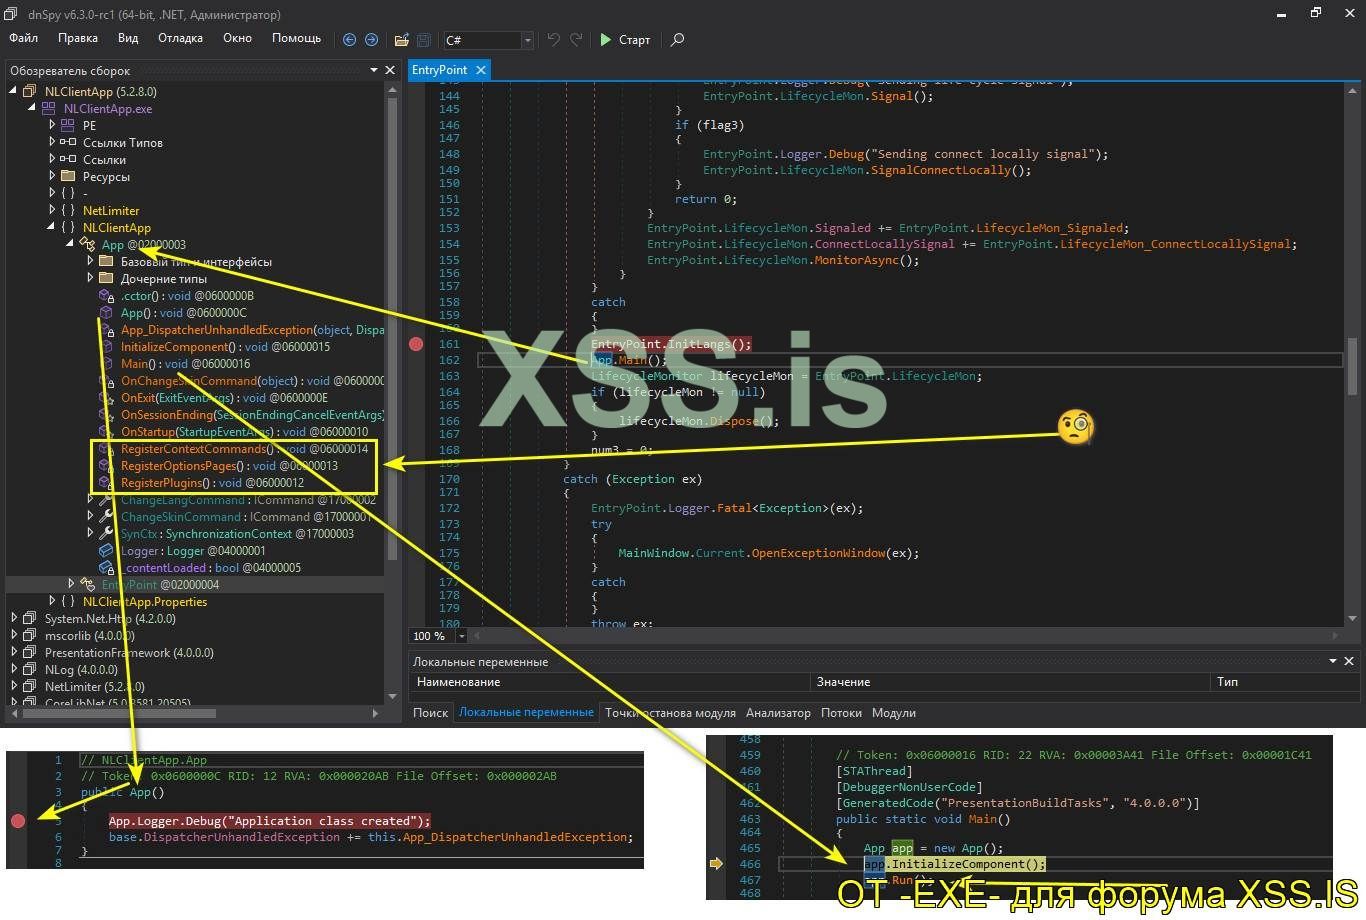
Task: Click the Redo toolbar icon
Action: [576, 40]
